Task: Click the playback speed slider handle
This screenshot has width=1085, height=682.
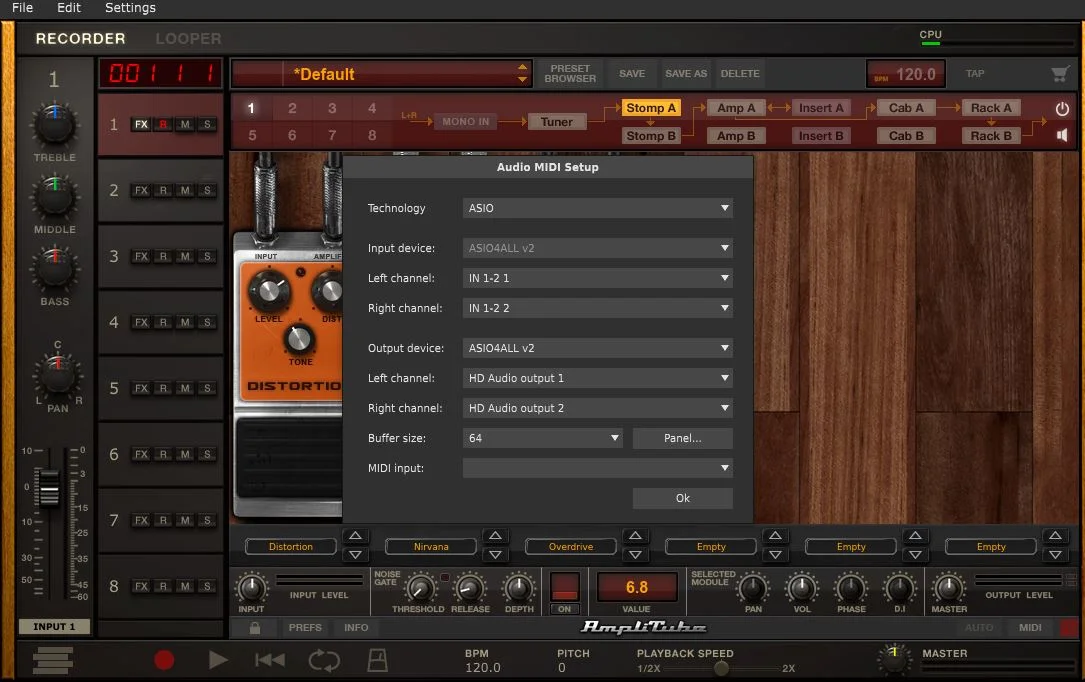Action: [721, 668]
